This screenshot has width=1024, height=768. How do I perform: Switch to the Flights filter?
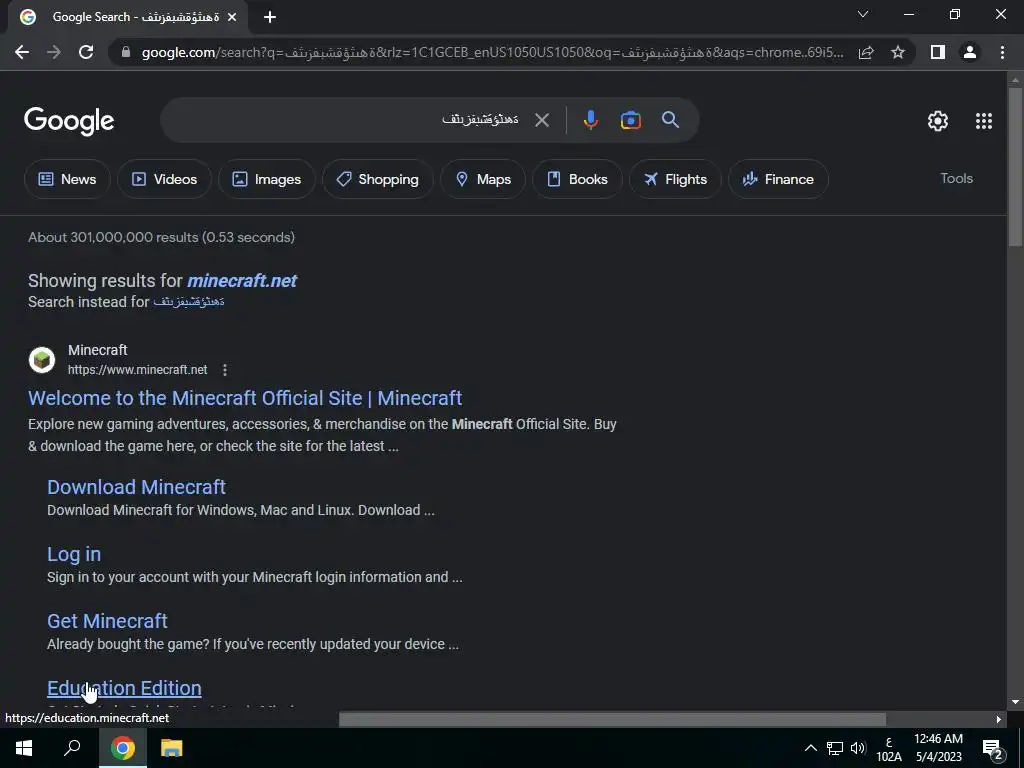coord(675,179)
